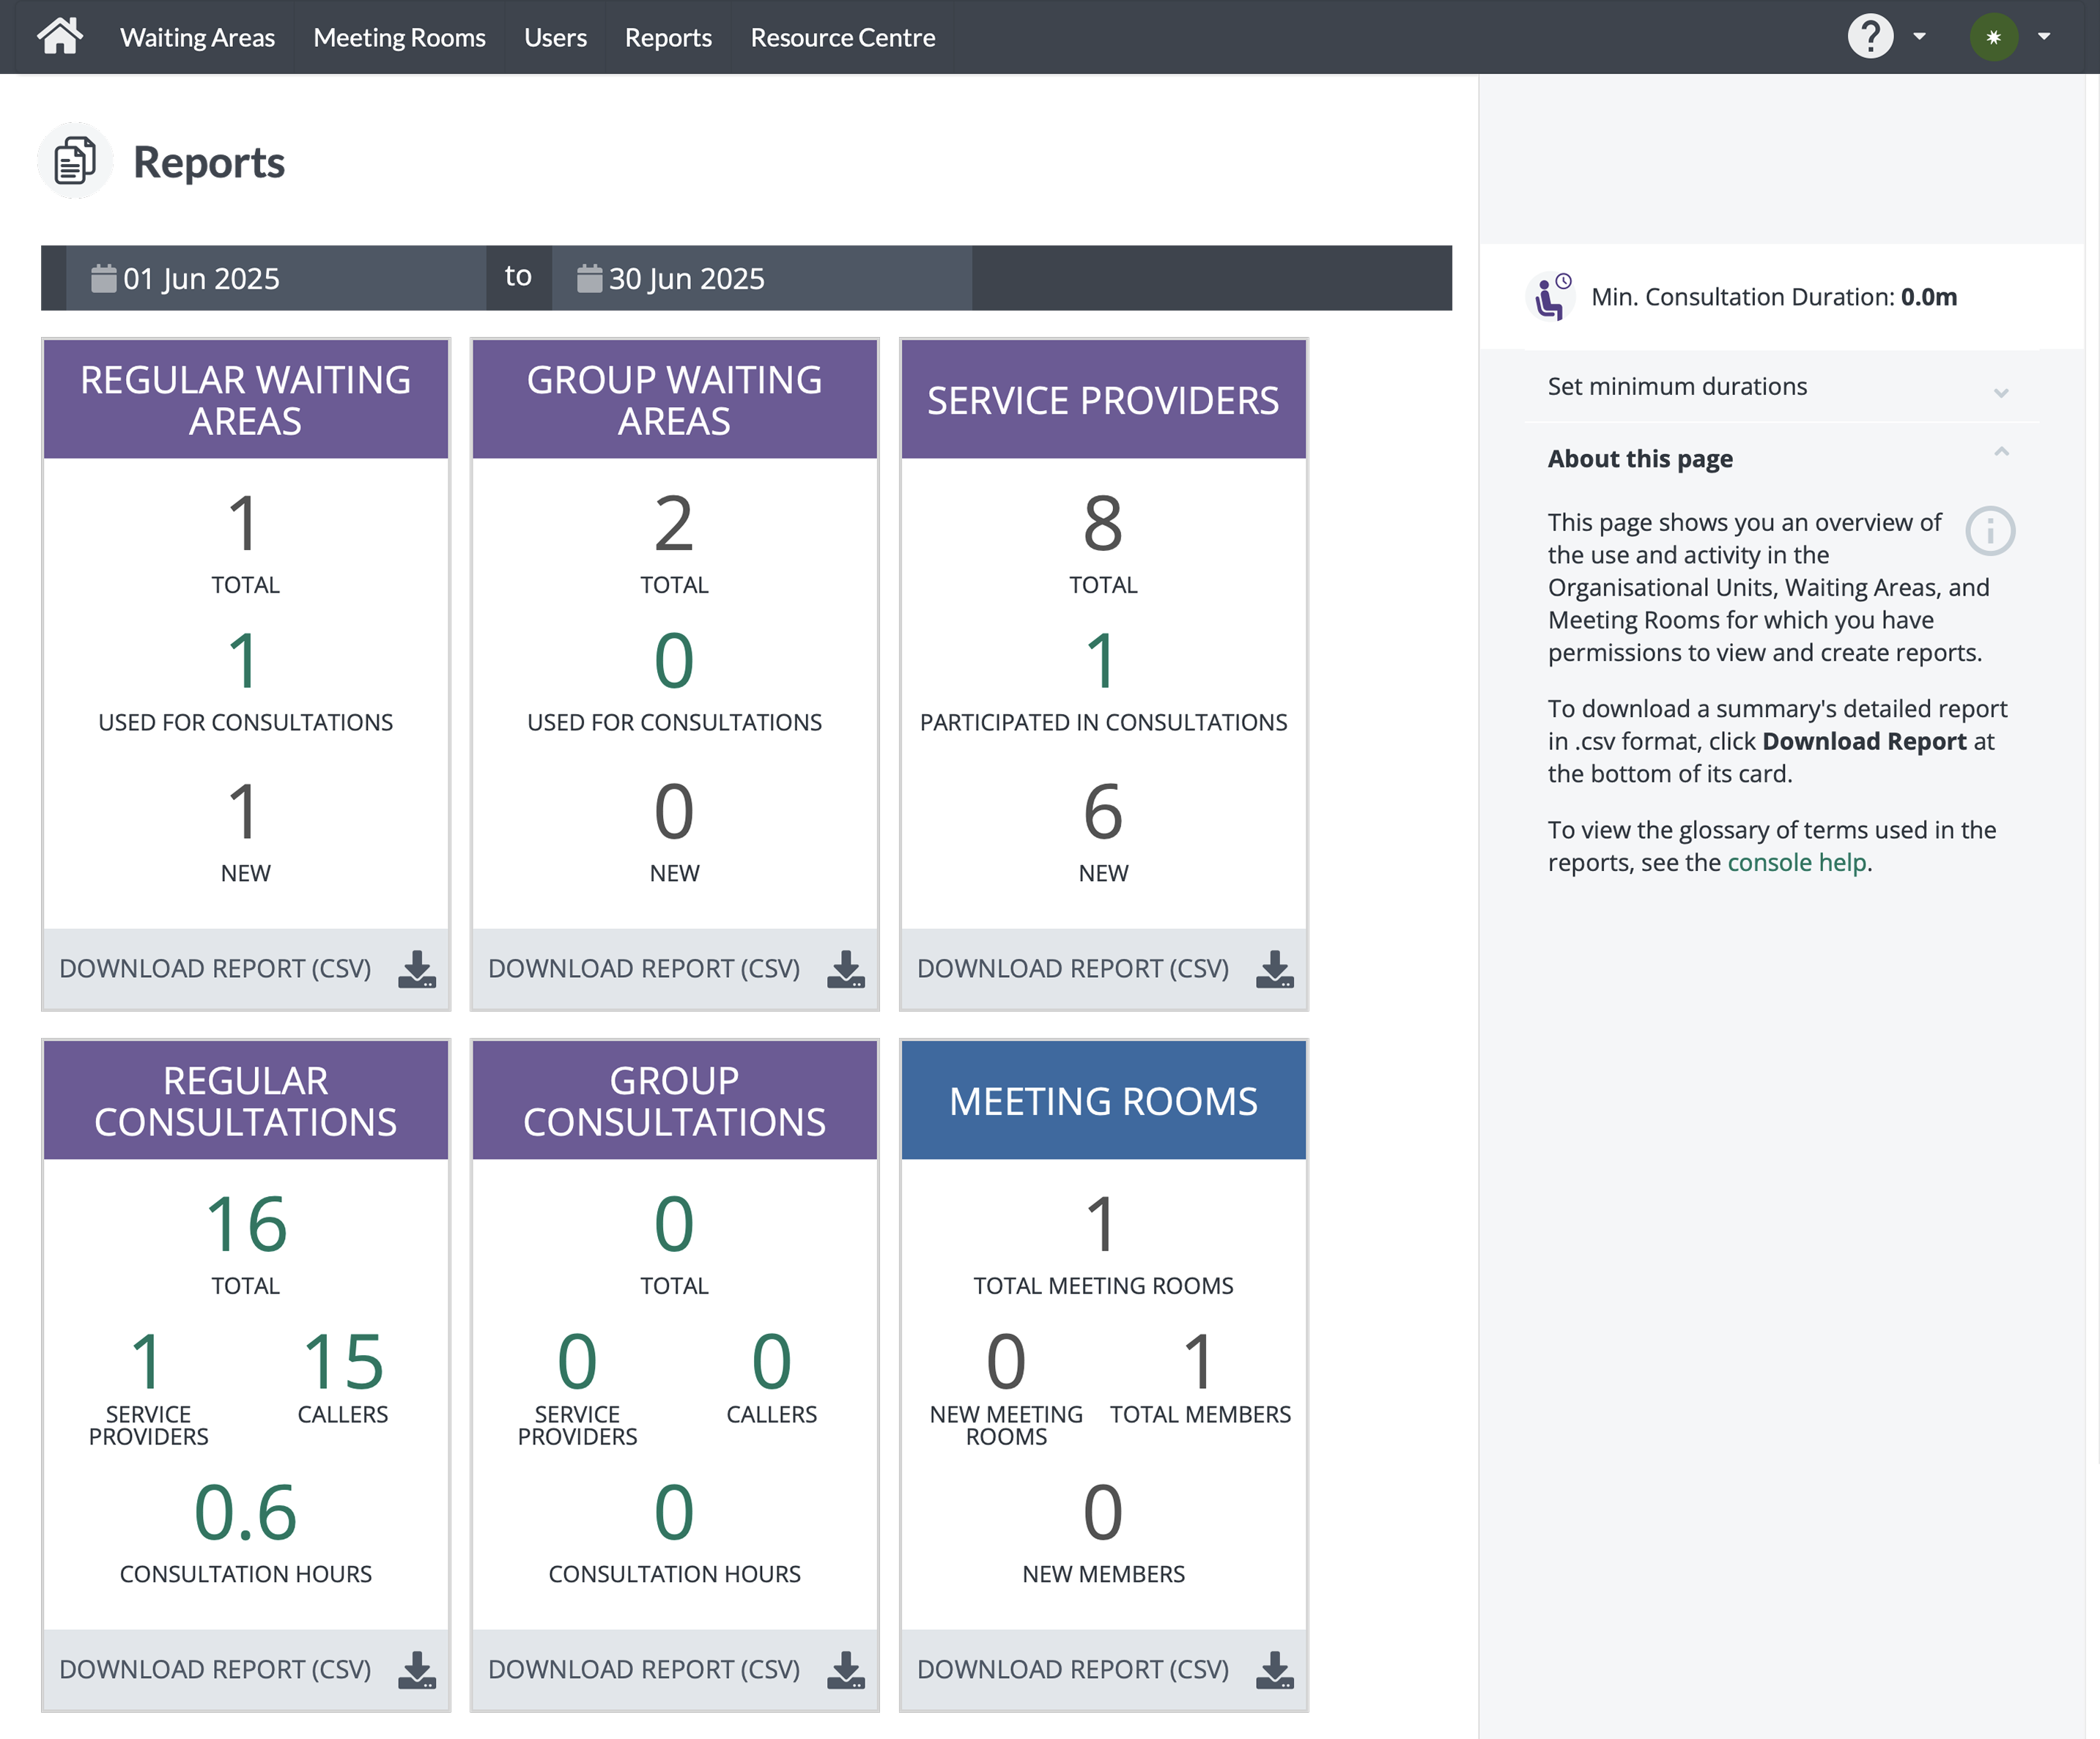Click the info circle icon in About section
The width and height of the screenshot is (2100, 1739).
[1989, 531]
